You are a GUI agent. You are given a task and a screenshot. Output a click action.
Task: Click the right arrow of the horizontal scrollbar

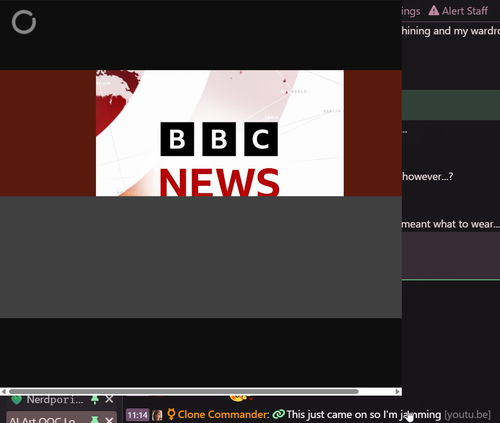pos(398,391)
